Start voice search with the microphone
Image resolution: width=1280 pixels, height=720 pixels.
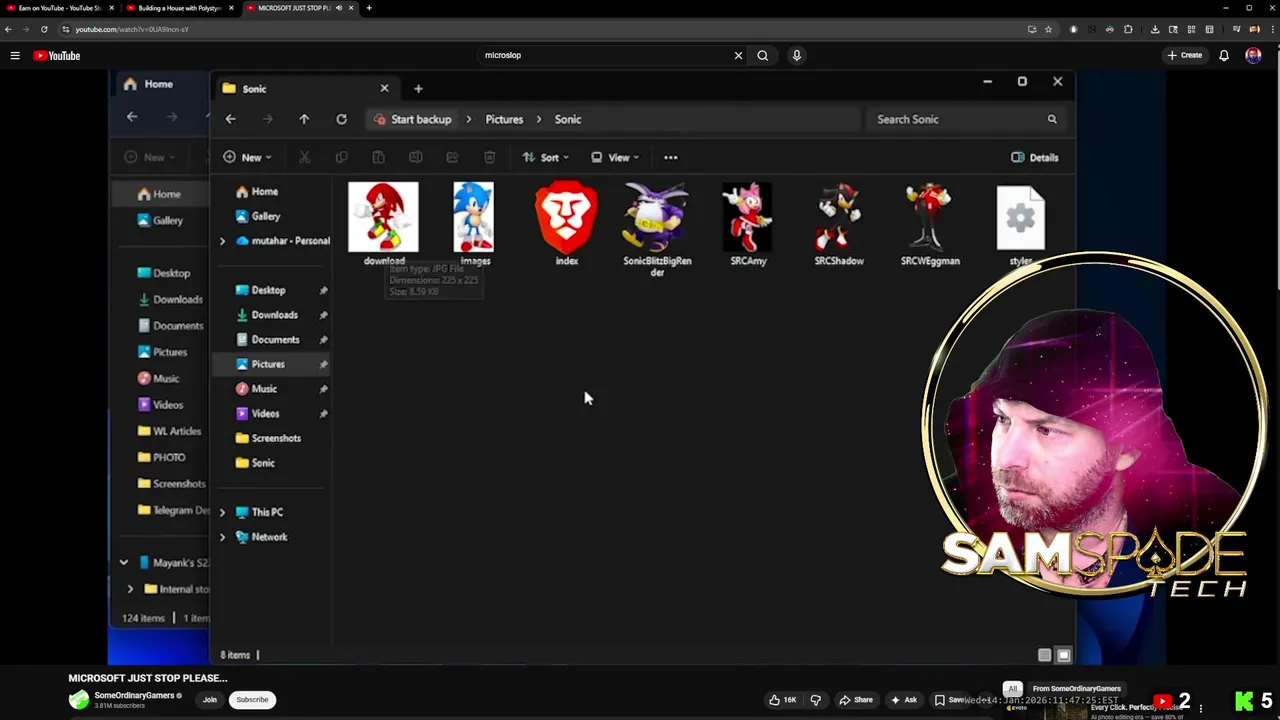pyautogui.click(x=797, y=56)
